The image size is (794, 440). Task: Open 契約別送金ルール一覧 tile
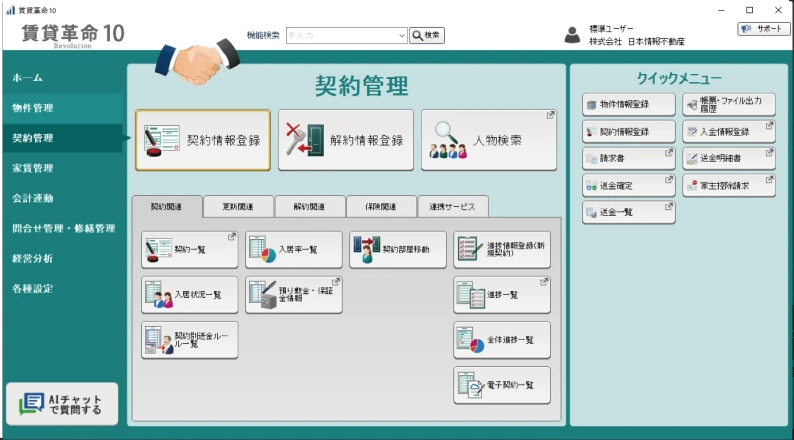pyautogui.click(x=189, y=340)
